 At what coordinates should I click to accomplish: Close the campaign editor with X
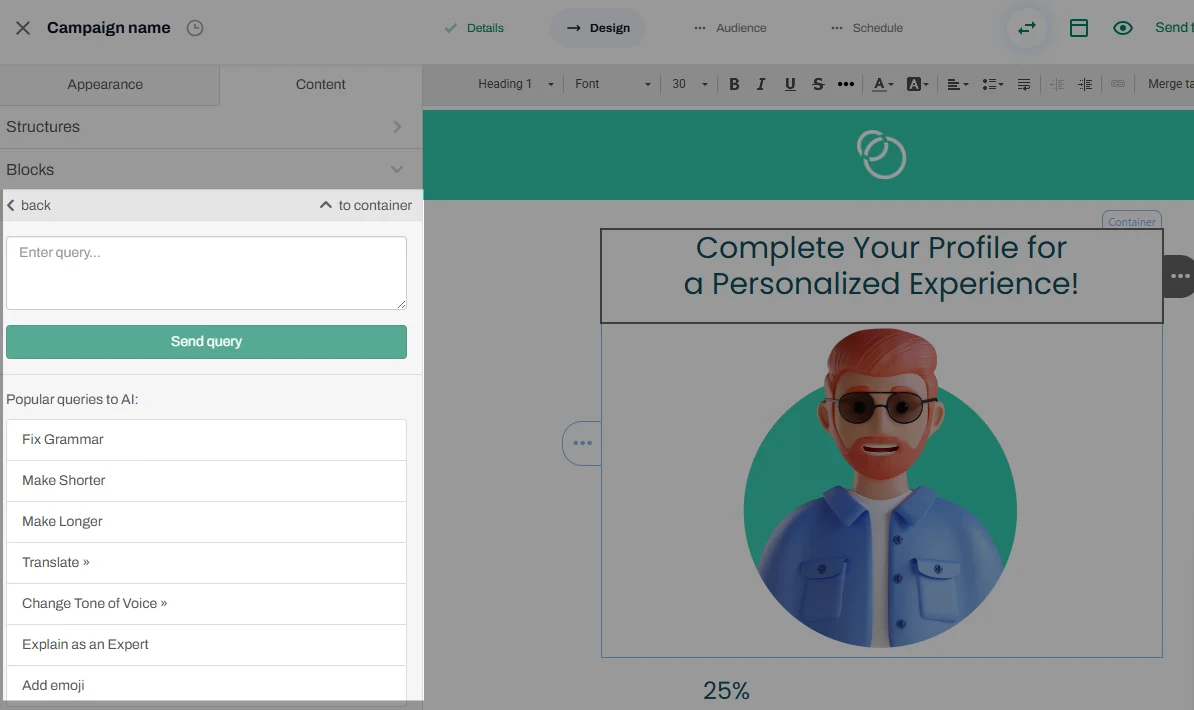(x=23, y=28)
